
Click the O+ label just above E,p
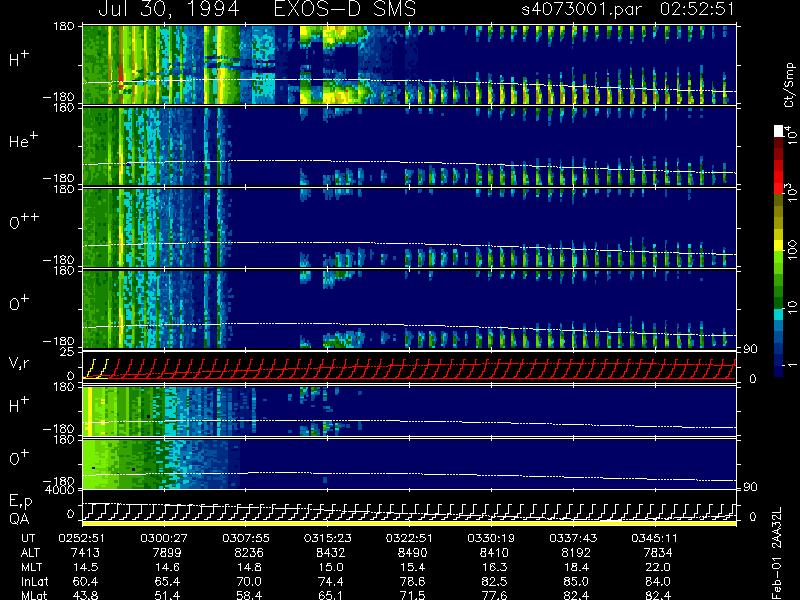coord(19,458)
